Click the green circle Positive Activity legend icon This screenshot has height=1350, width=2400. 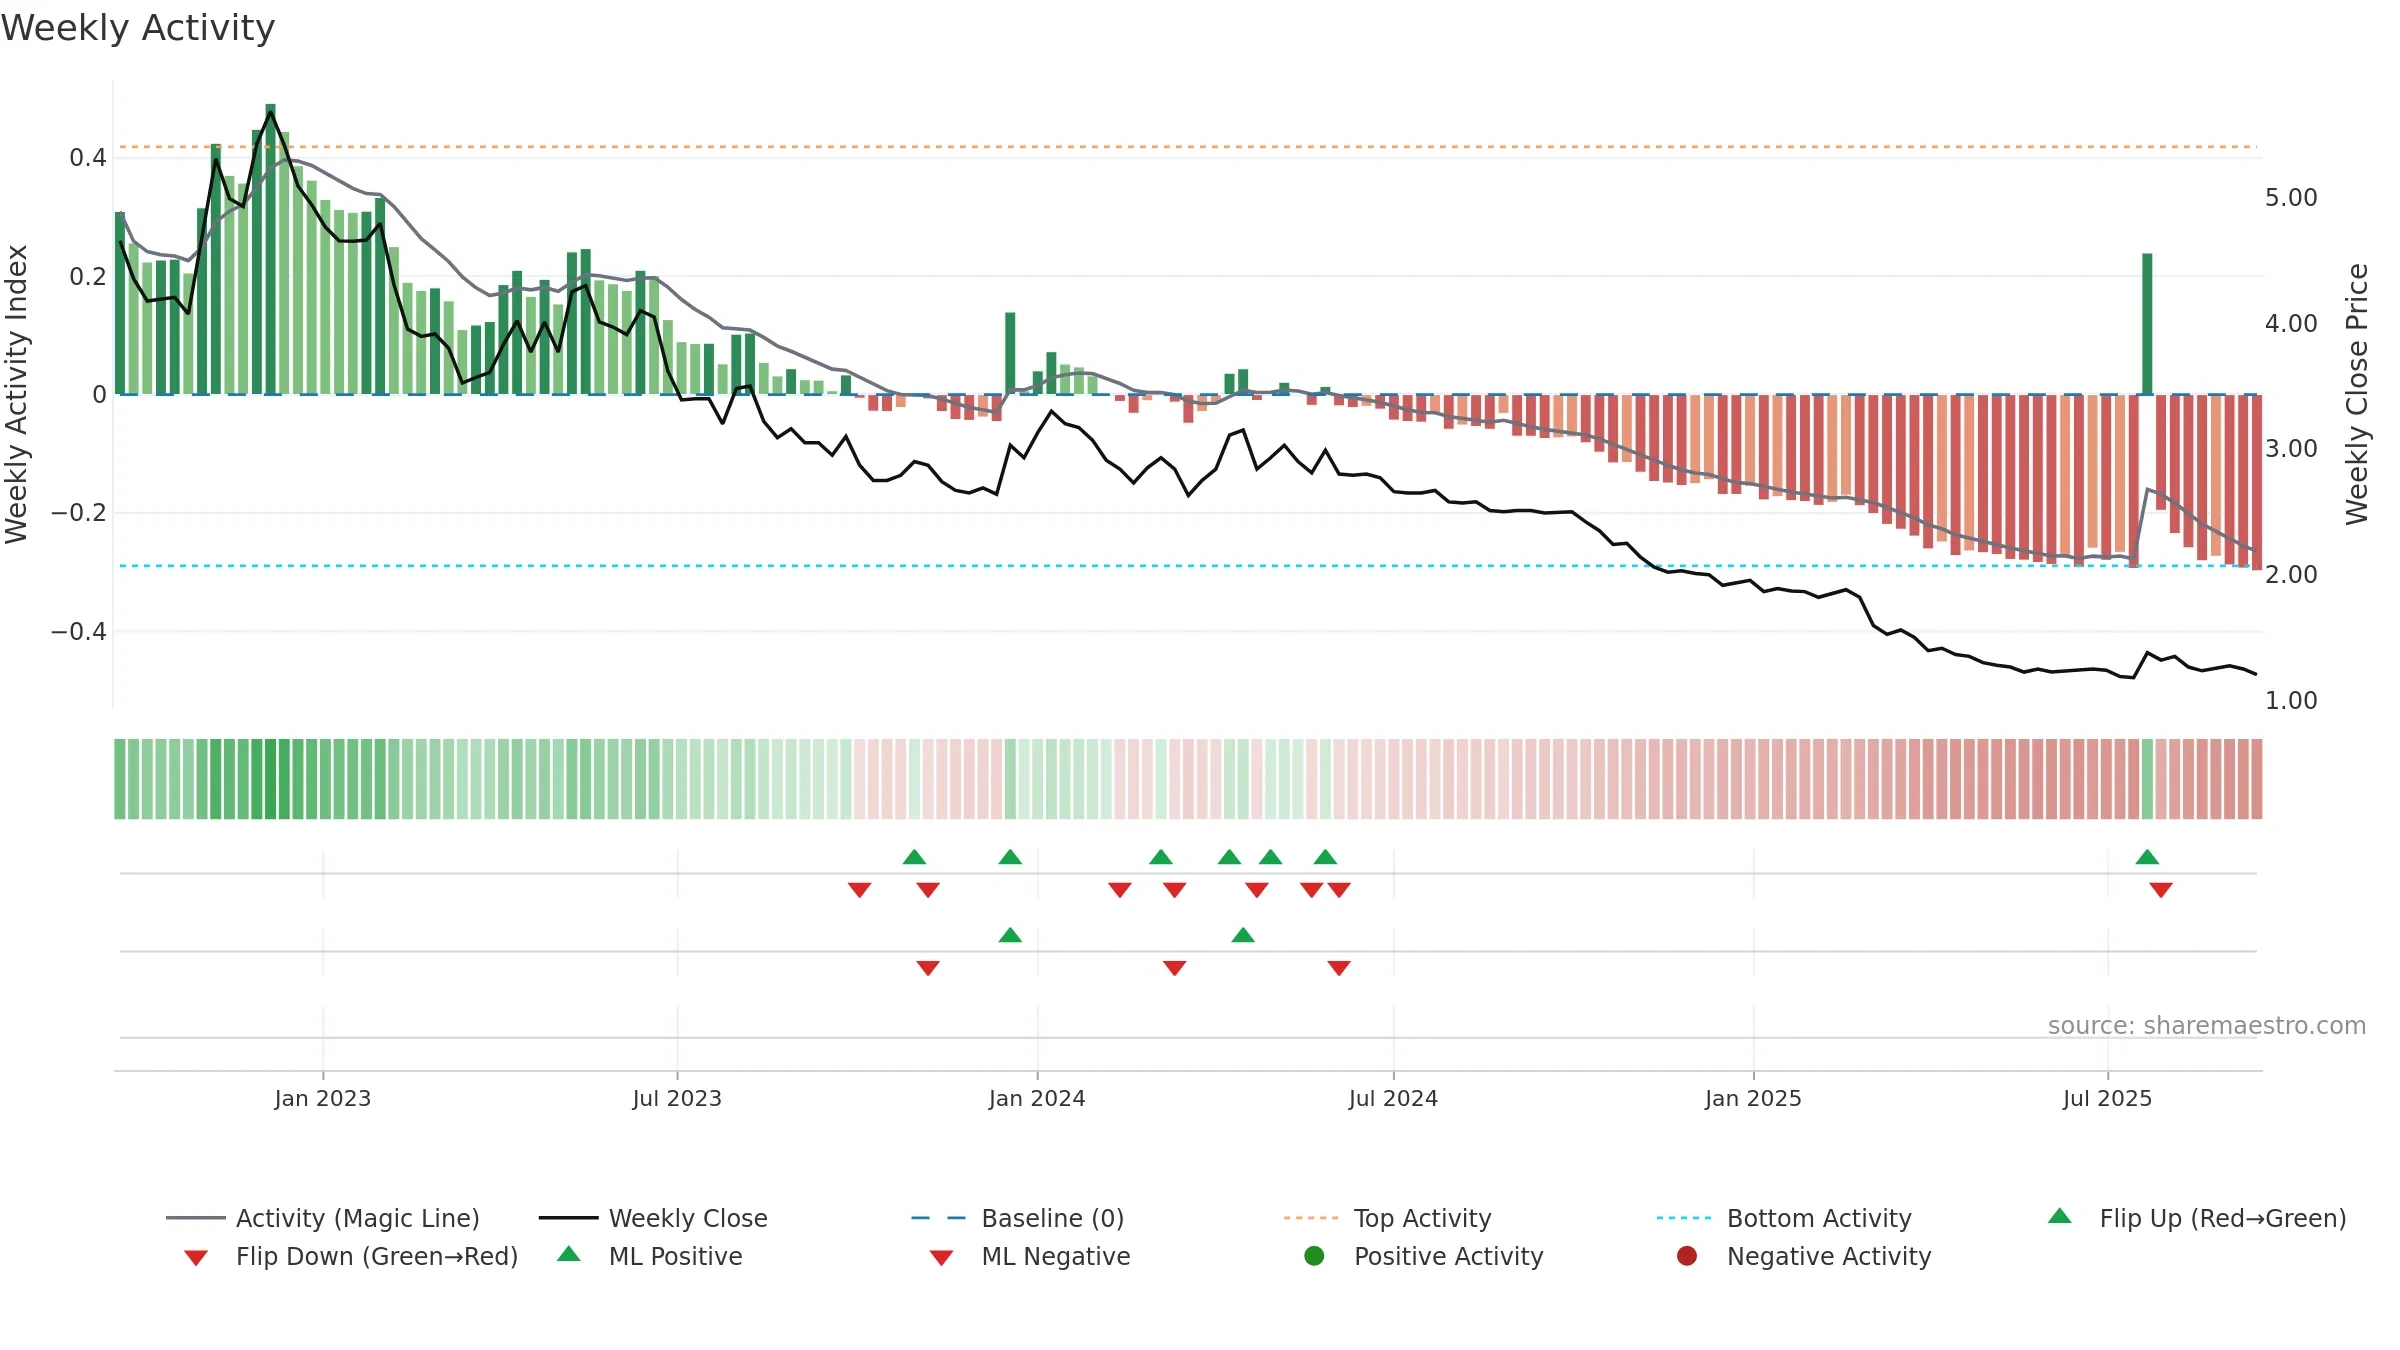pos(1314,1255)
